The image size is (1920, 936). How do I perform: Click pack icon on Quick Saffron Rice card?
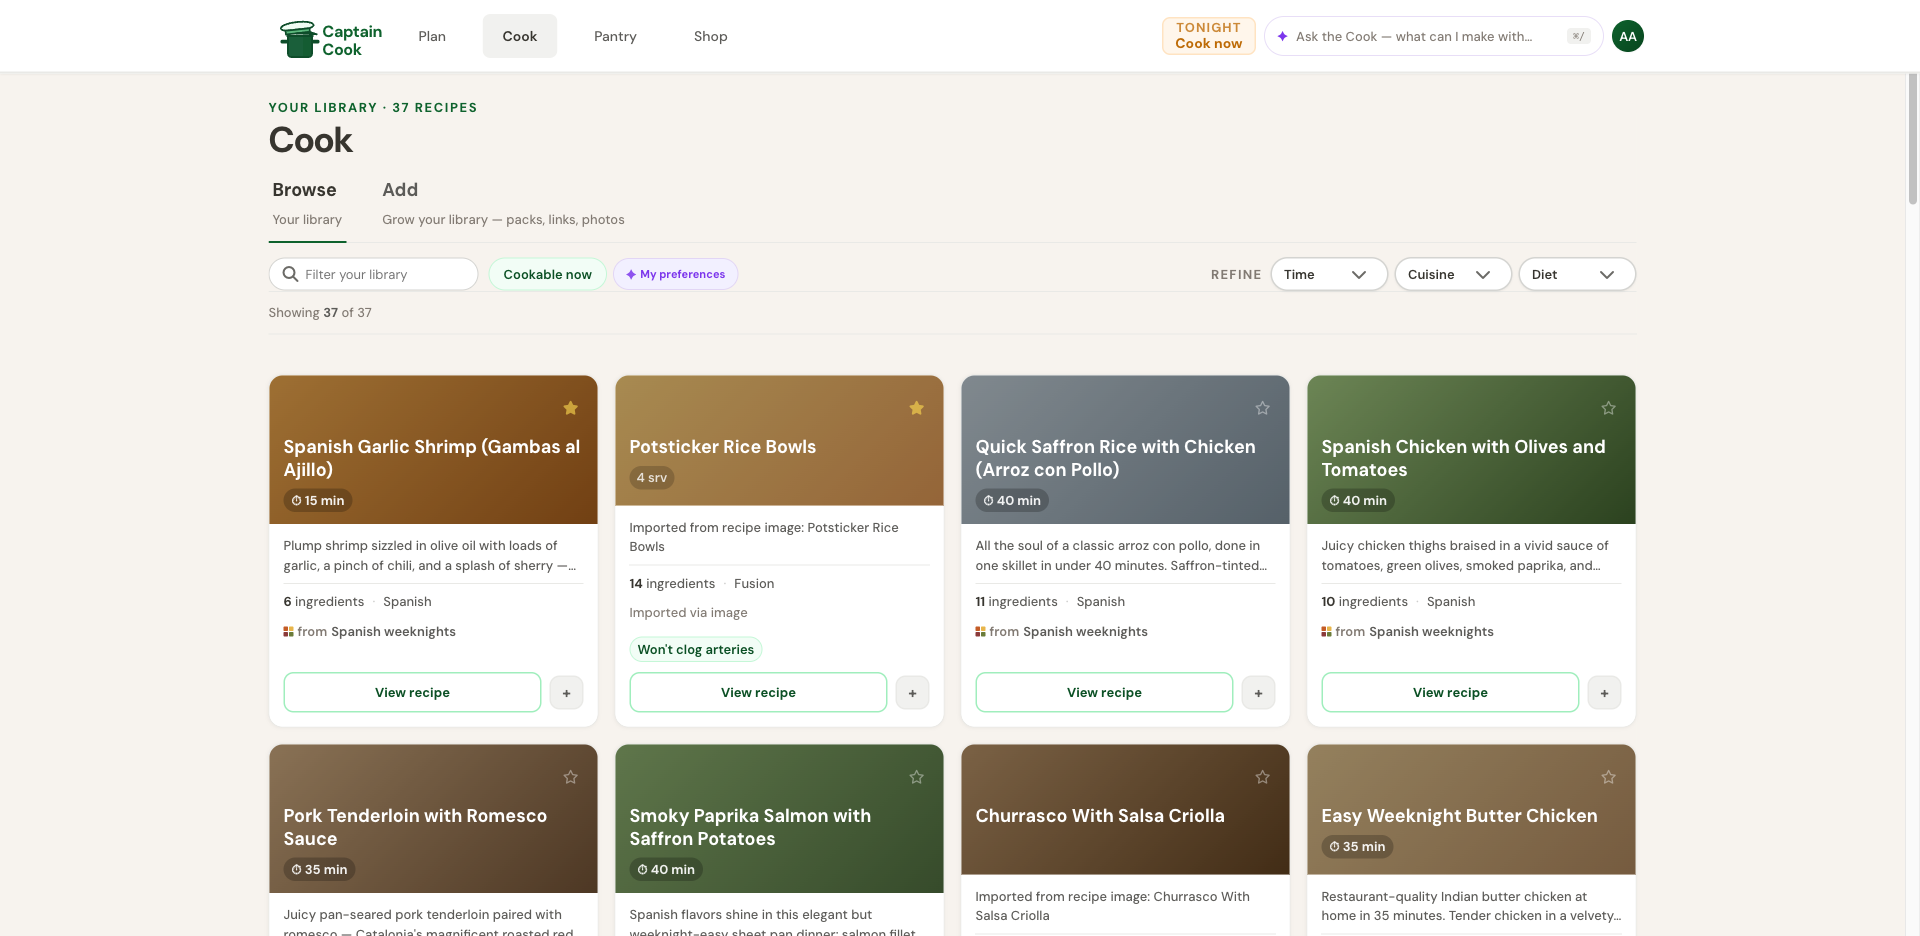pyautogui.click(x=980, y=632)
